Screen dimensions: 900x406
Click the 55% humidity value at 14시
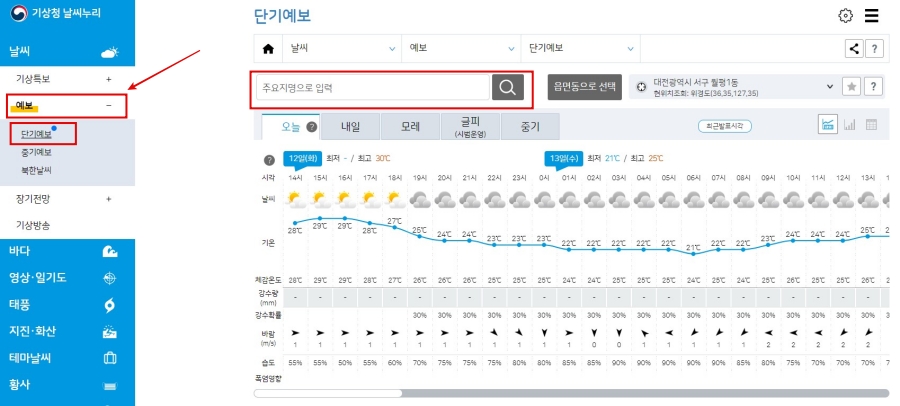point(295,363)
